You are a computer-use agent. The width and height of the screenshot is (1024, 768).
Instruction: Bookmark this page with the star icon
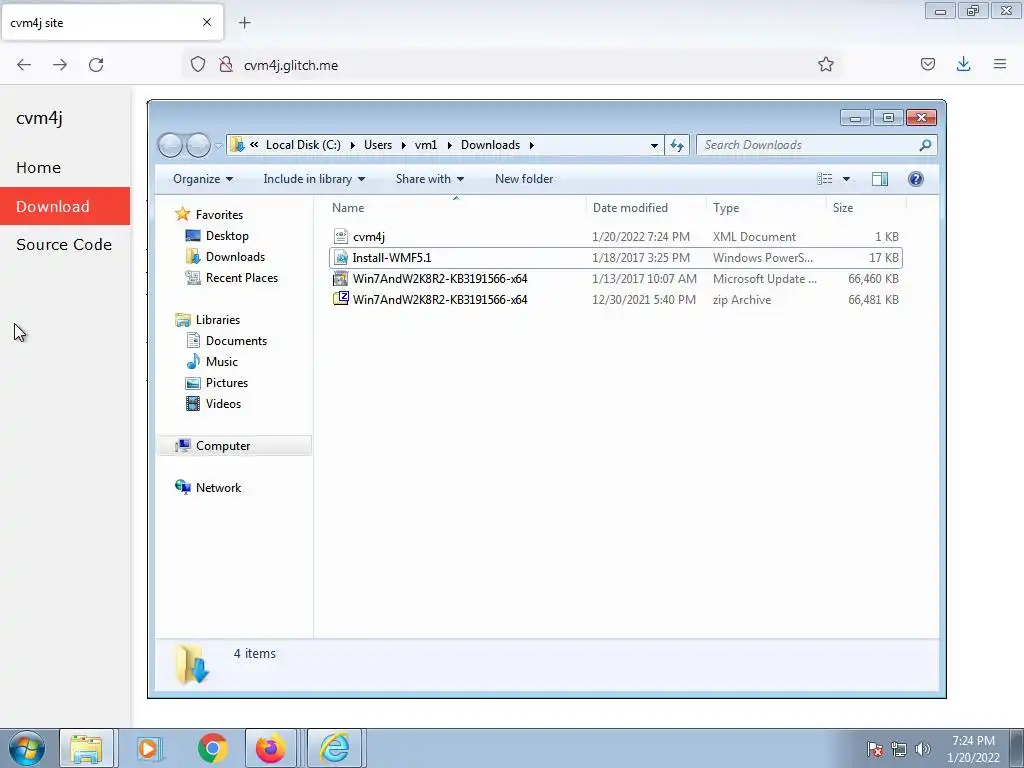tap(825, 64)
